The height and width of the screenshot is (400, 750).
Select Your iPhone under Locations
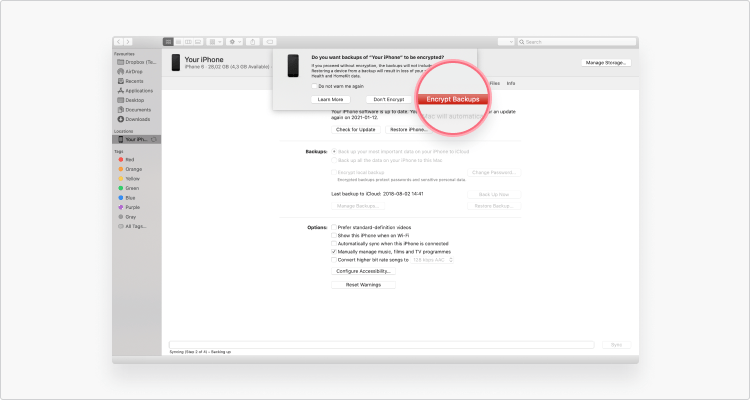point(136,140)
